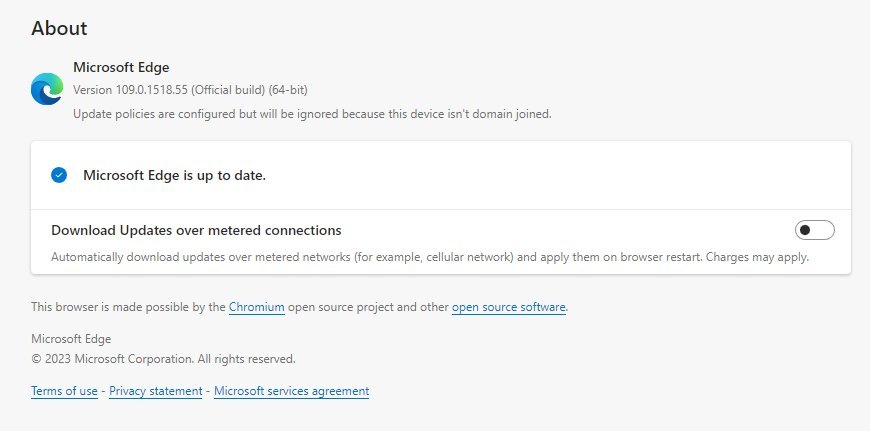870x431 pixels.
Task: Click the 'Automatically download updates' description text
Action: 280,257
